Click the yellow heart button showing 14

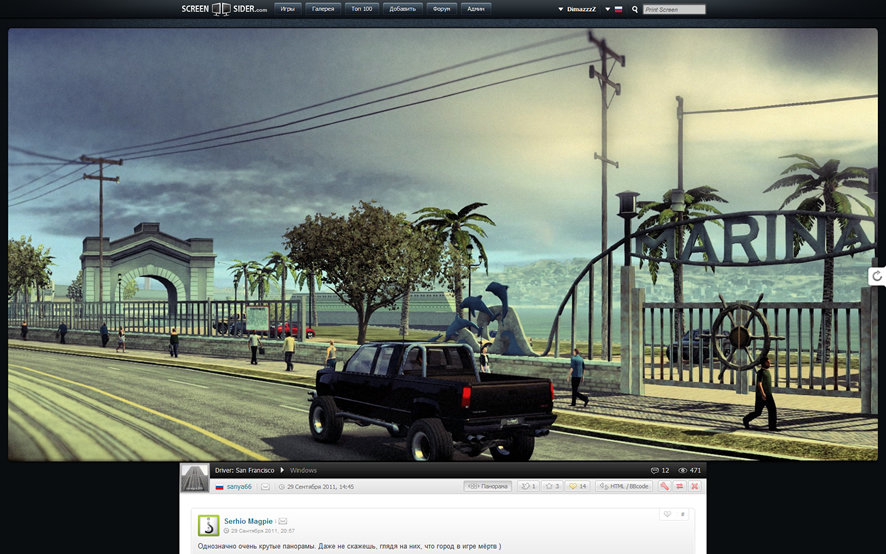pos(577,486)
